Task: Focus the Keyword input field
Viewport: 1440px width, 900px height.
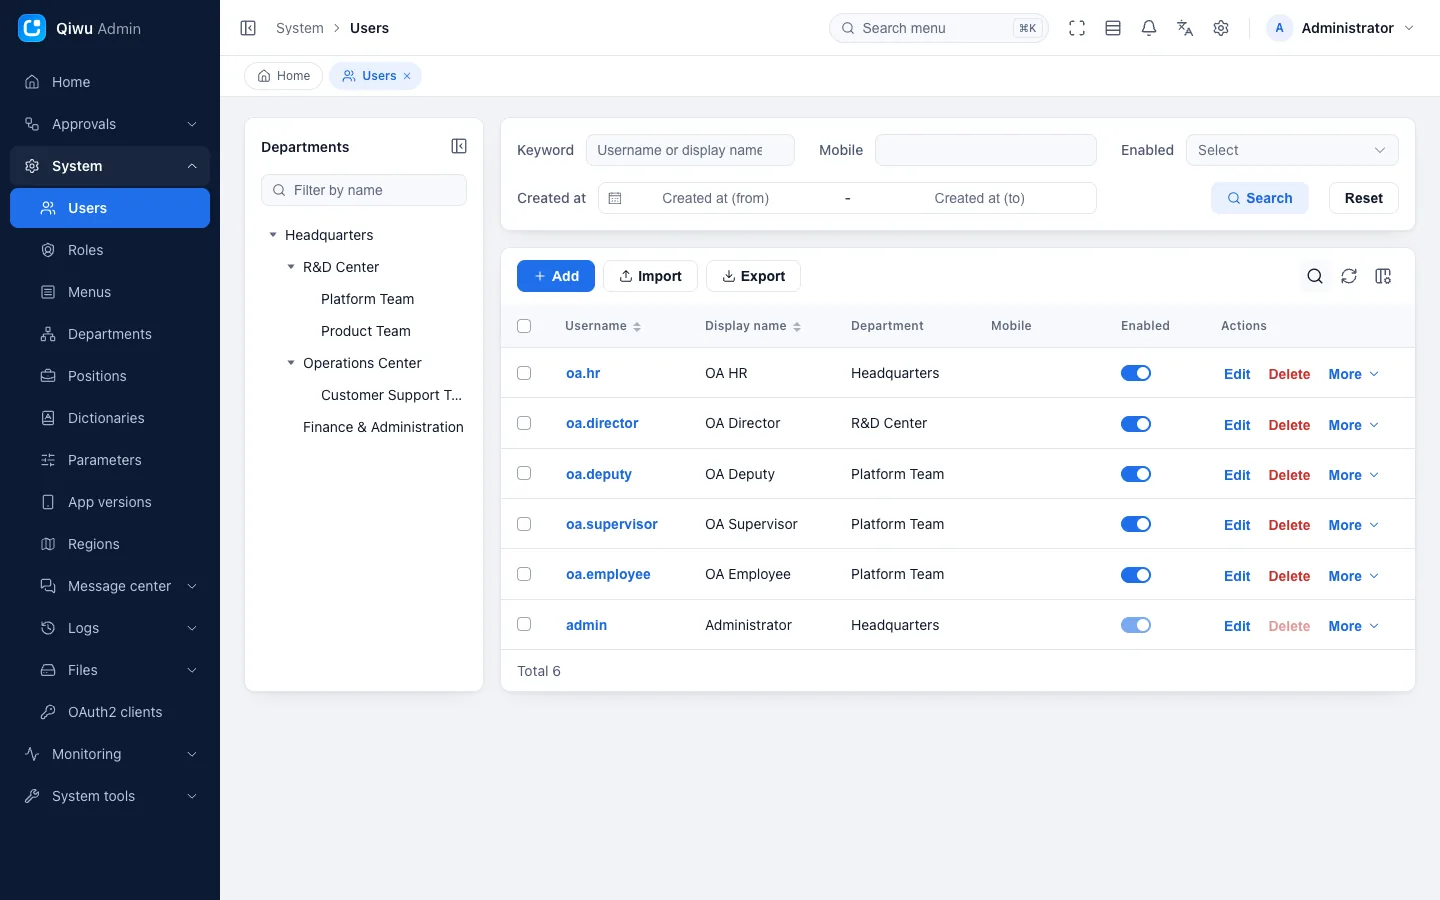Action: (690, 150)
